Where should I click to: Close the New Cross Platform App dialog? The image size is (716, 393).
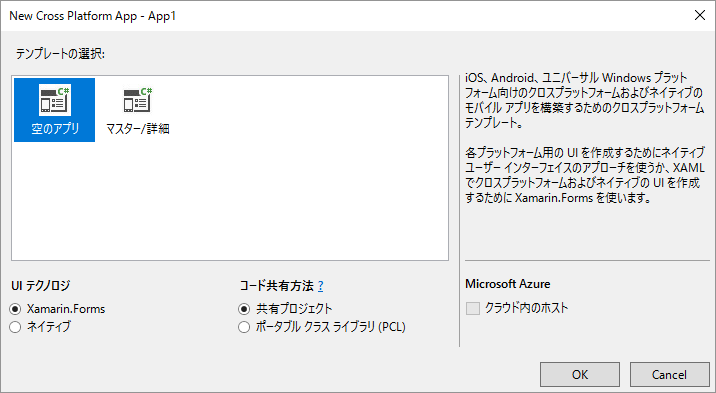[x=700, y=15]
